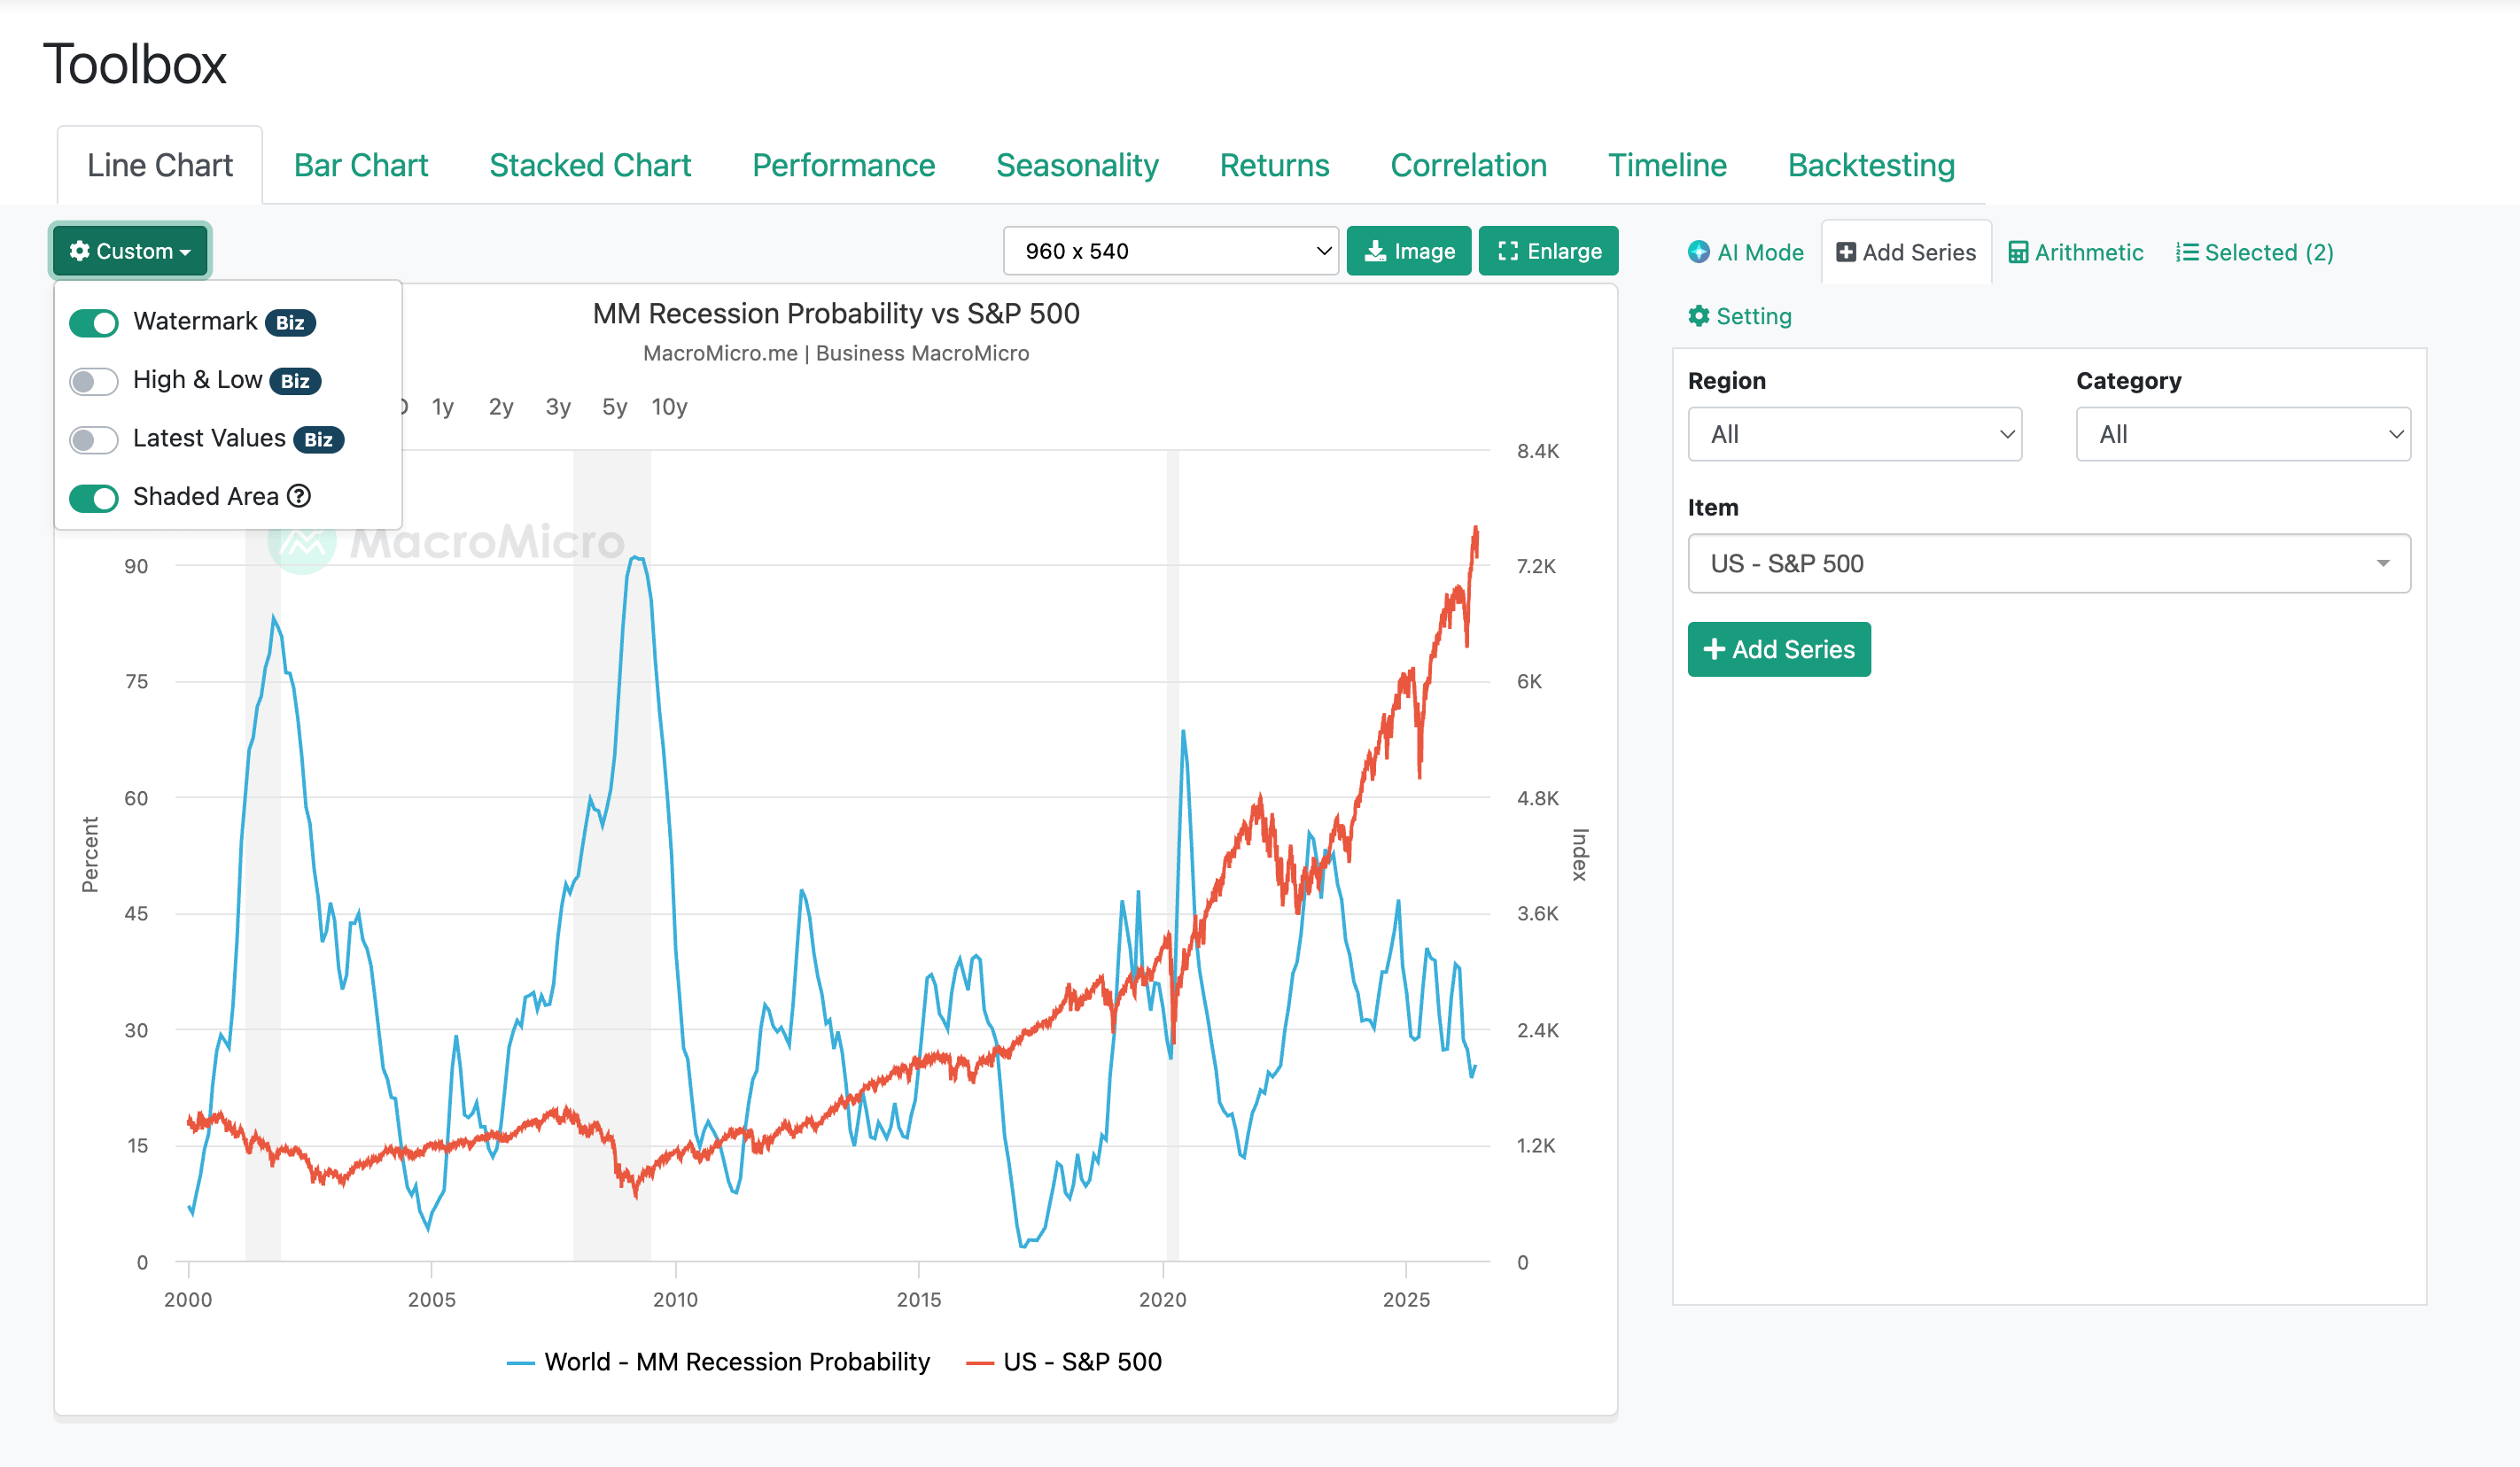Toggle US - S&P 500 legend series
The width and height of the screenshot is (2520, 1467).
coord(1064,1362)
